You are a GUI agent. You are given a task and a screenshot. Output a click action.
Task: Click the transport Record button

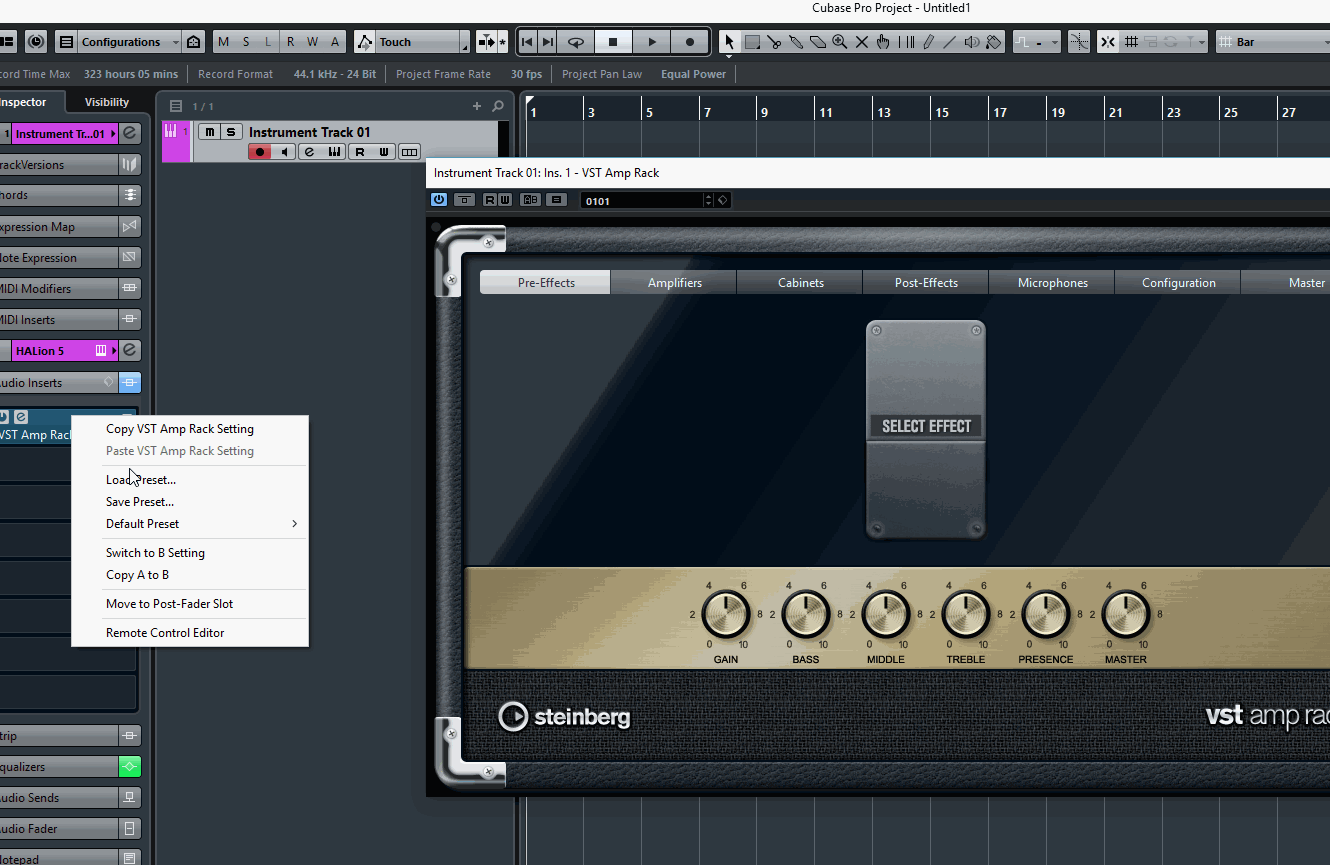click(x=690, y=42)
